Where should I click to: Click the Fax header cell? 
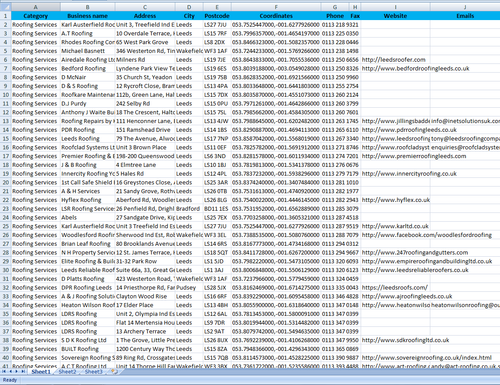click(x=355, y=16)
